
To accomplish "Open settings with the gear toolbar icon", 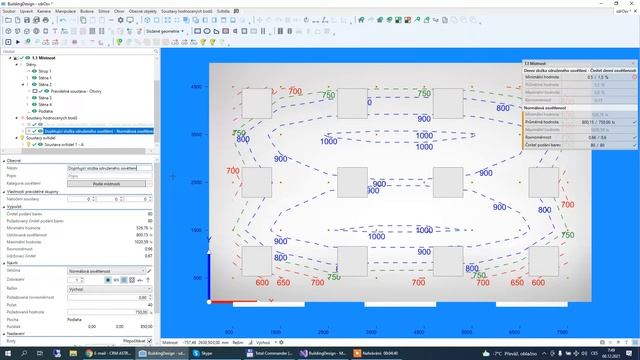I will coord(120,20).
